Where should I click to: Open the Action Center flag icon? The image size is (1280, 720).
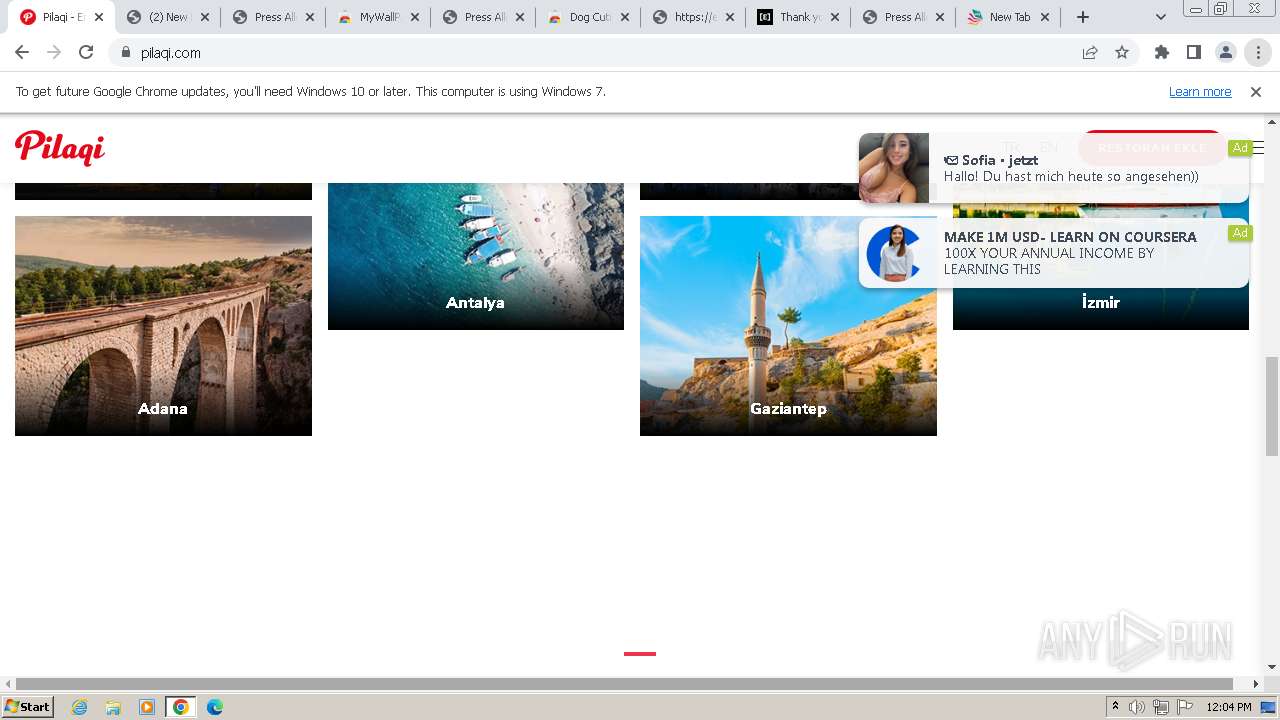click(x=1185, y=707)
